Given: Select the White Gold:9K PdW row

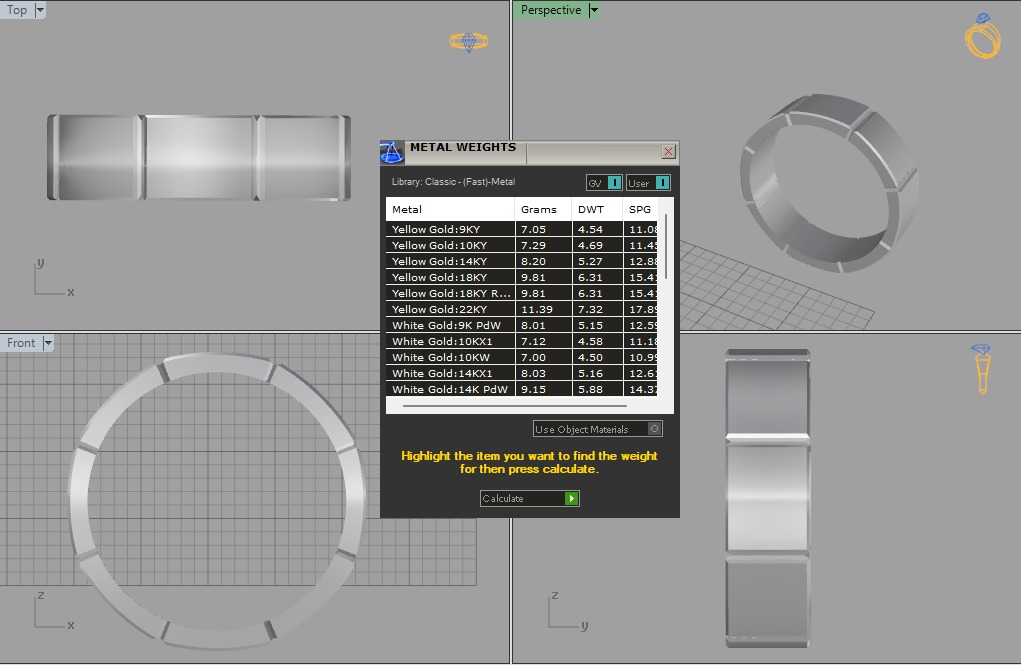Looking at the screenshot, I should [522, 325].
